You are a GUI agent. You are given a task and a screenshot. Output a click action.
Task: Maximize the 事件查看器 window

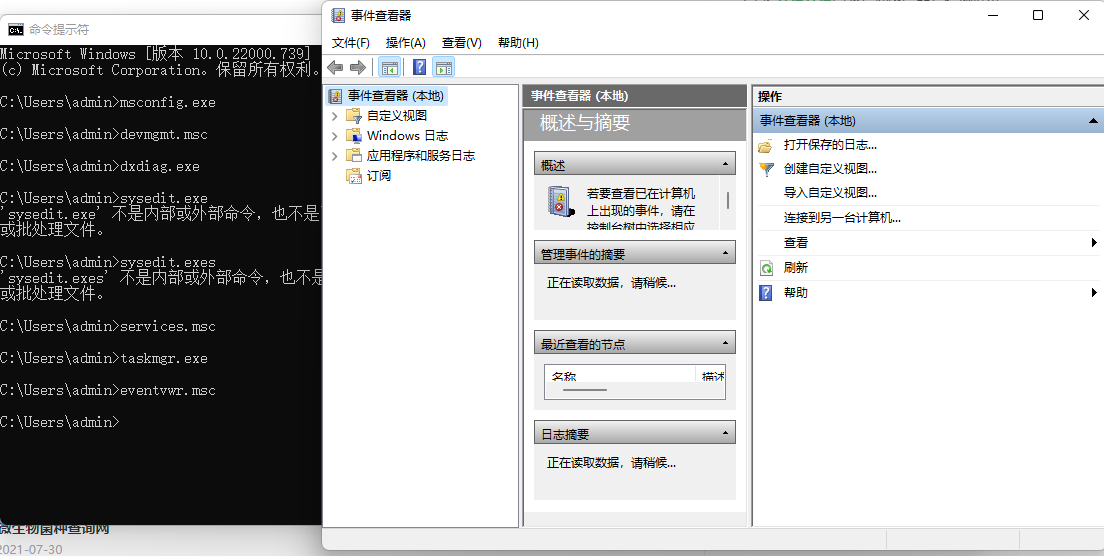click(1038, 15)
